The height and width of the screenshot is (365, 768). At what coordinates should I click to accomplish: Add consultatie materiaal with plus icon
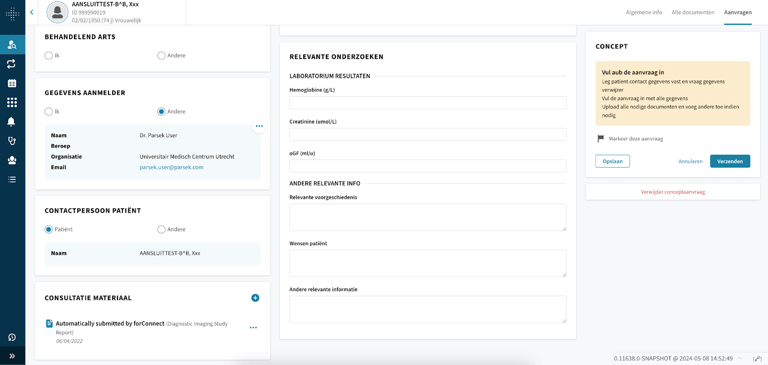[x=255, y=297]
